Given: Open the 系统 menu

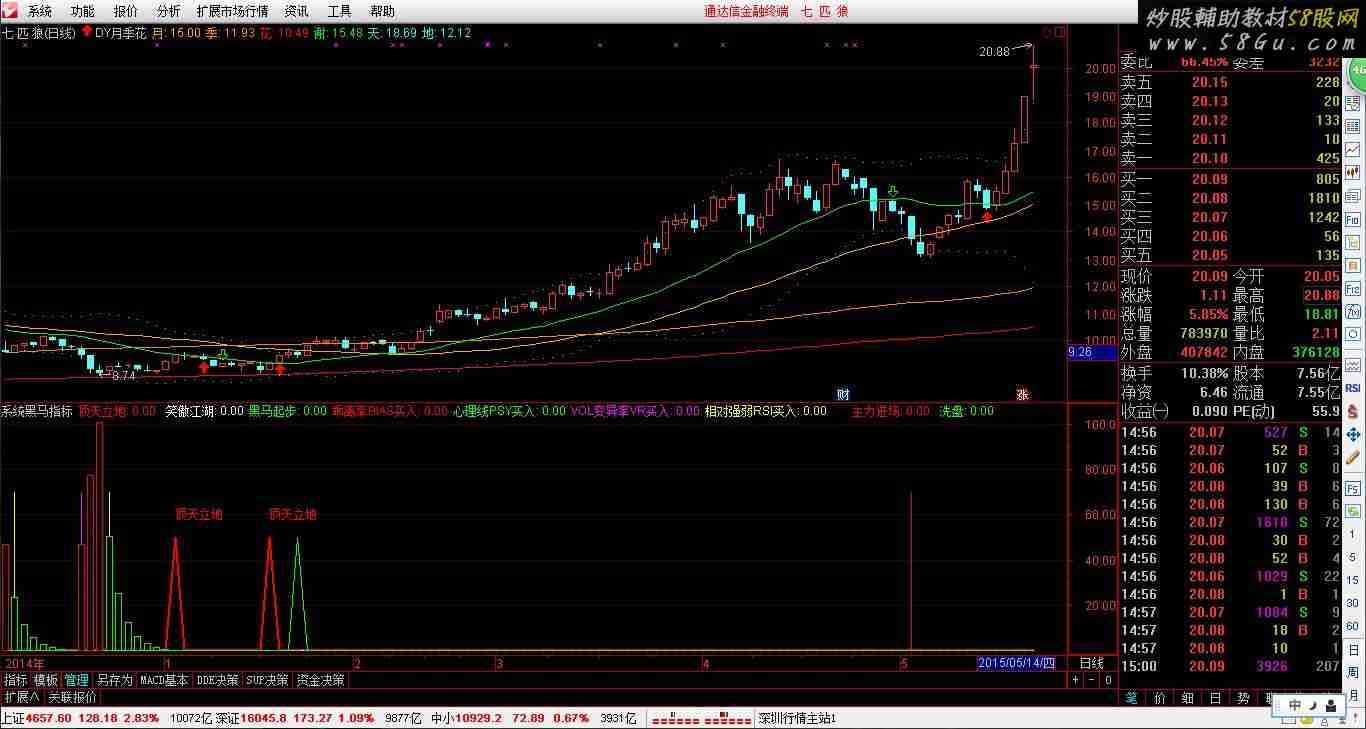Looking at the screenshot, I should click(x=39, y=12).
